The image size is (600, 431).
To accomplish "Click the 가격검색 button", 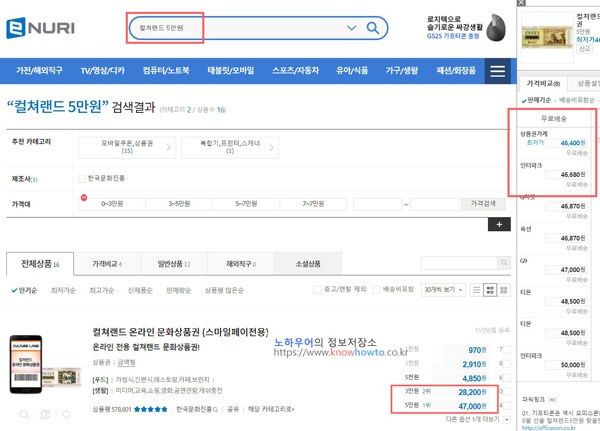I will pyautogui.click(x=483, y=204).
